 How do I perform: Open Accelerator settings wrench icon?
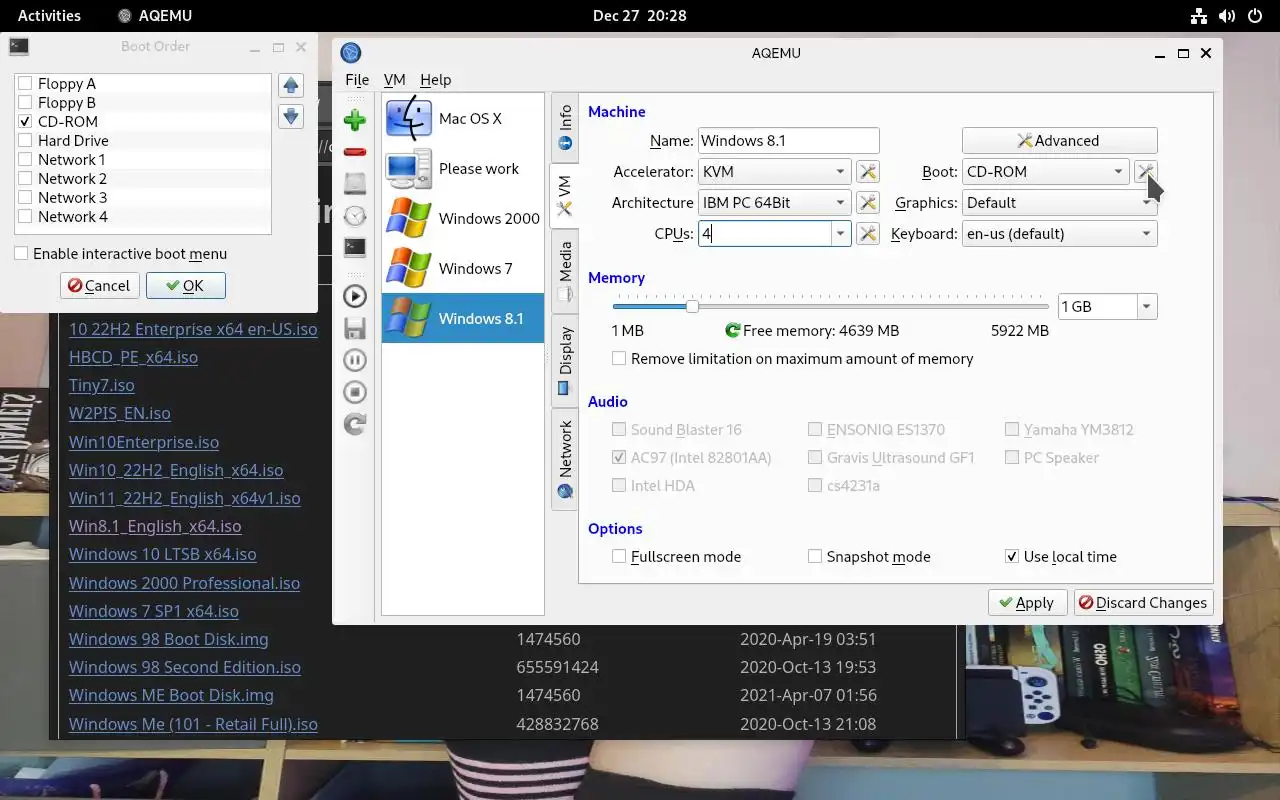(868, 172)
